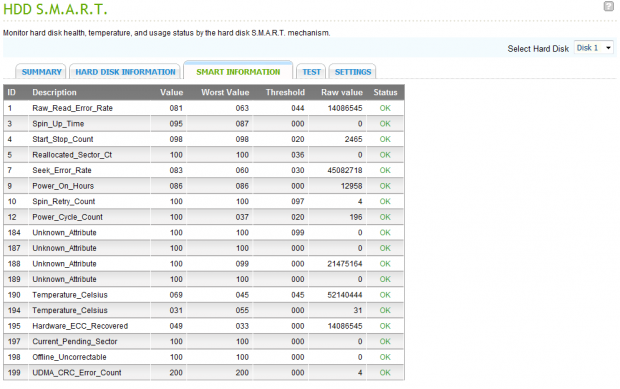
Task: Switch to the Summary tab
Action: [42, 72]
